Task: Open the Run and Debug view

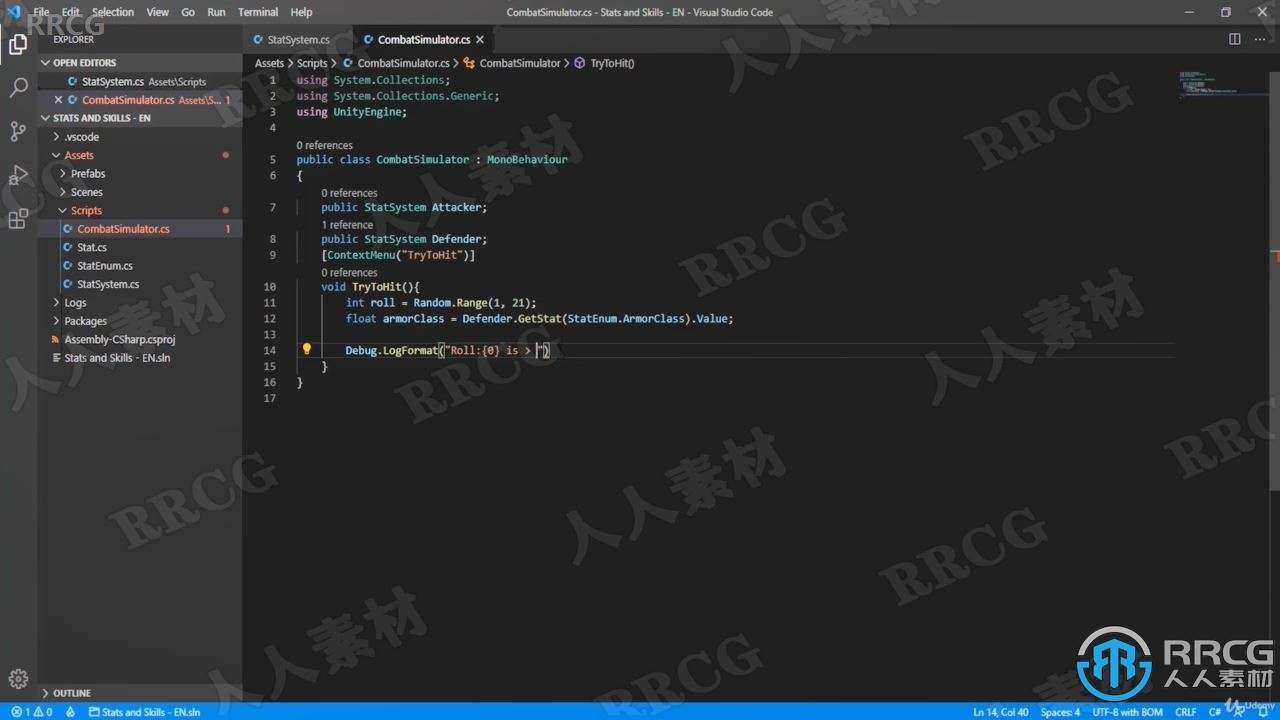Action: (x=18, y=175)
